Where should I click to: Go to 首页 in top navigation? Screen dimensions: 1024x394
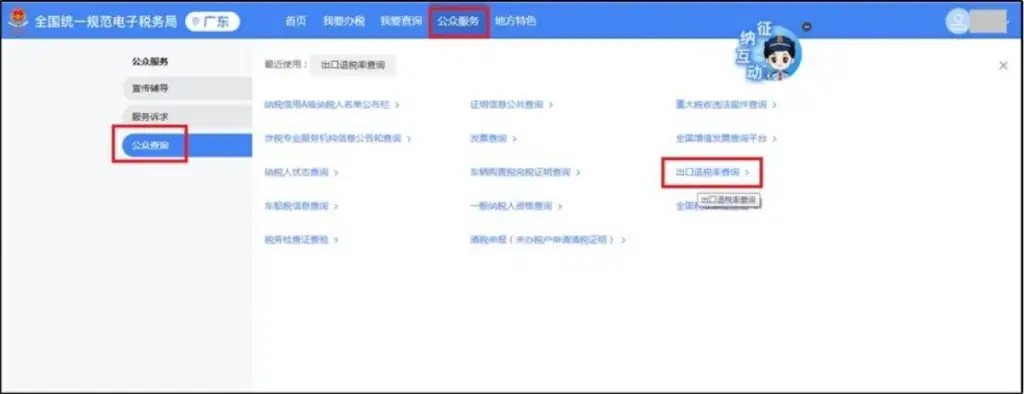[x=295, y=21]
